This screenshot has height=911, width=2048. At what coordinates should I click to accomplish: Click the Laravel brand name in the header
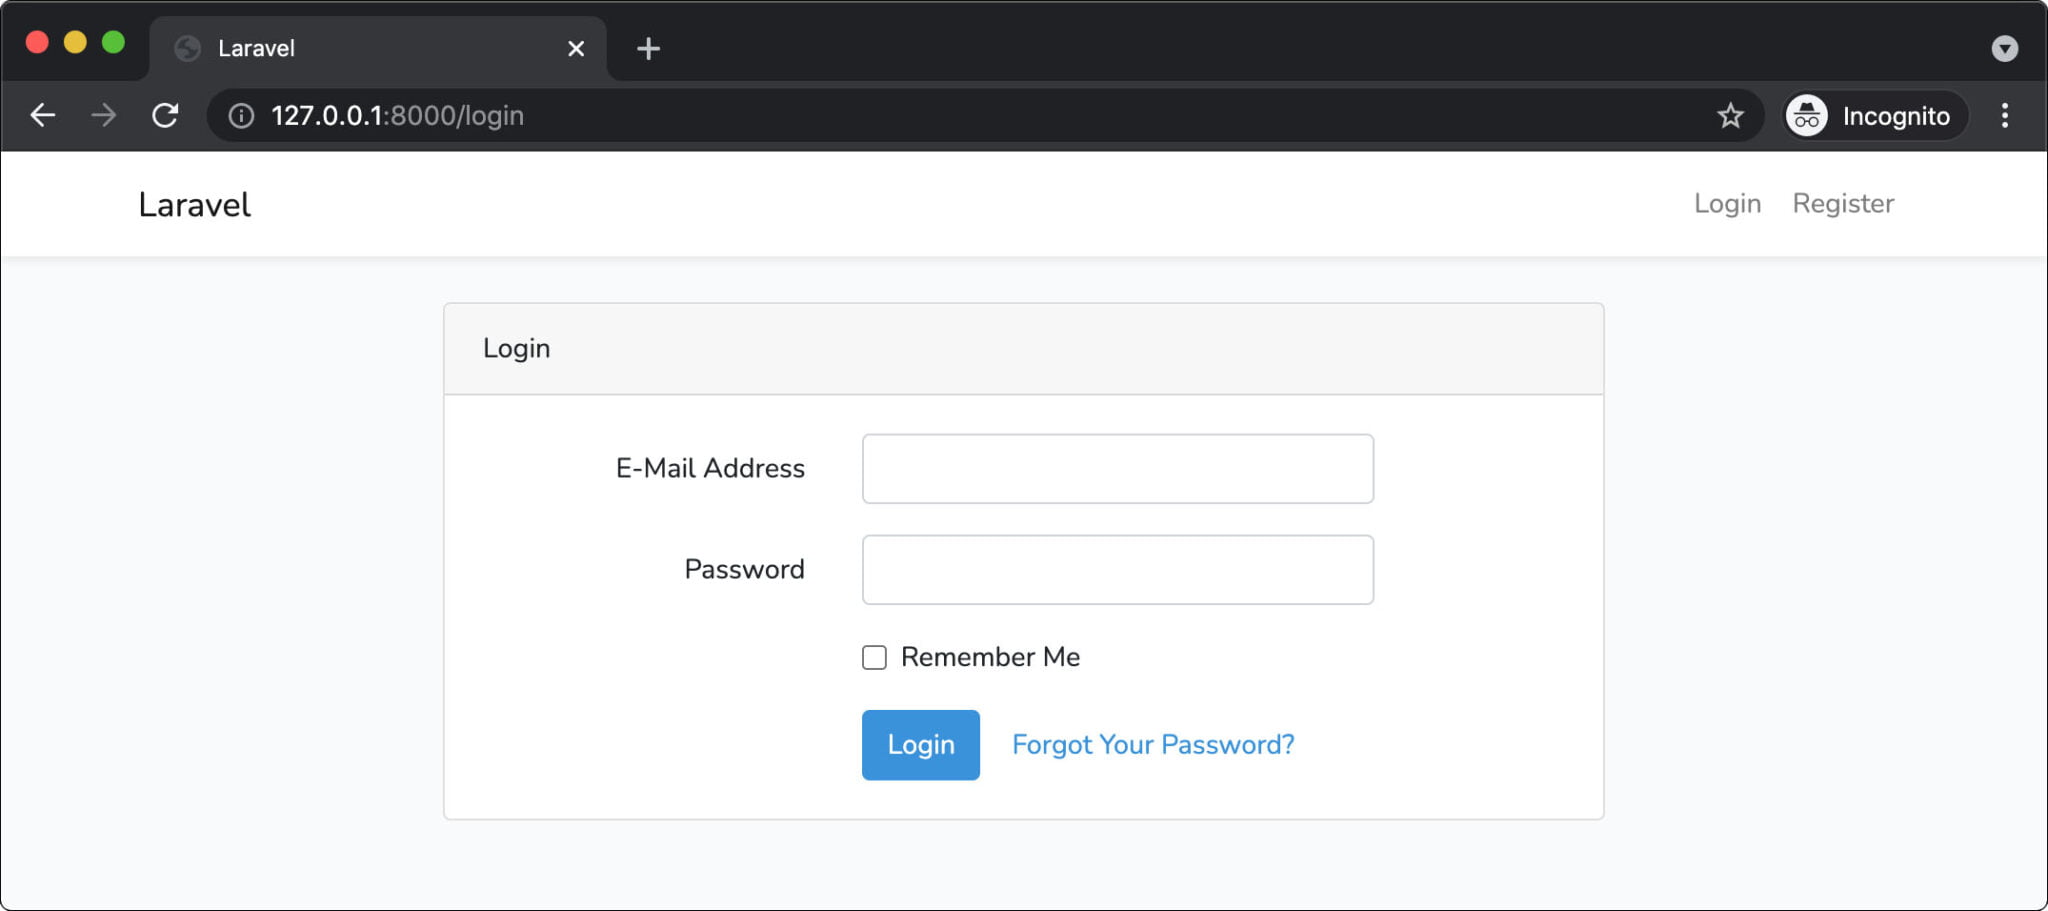tap(194, 204)
